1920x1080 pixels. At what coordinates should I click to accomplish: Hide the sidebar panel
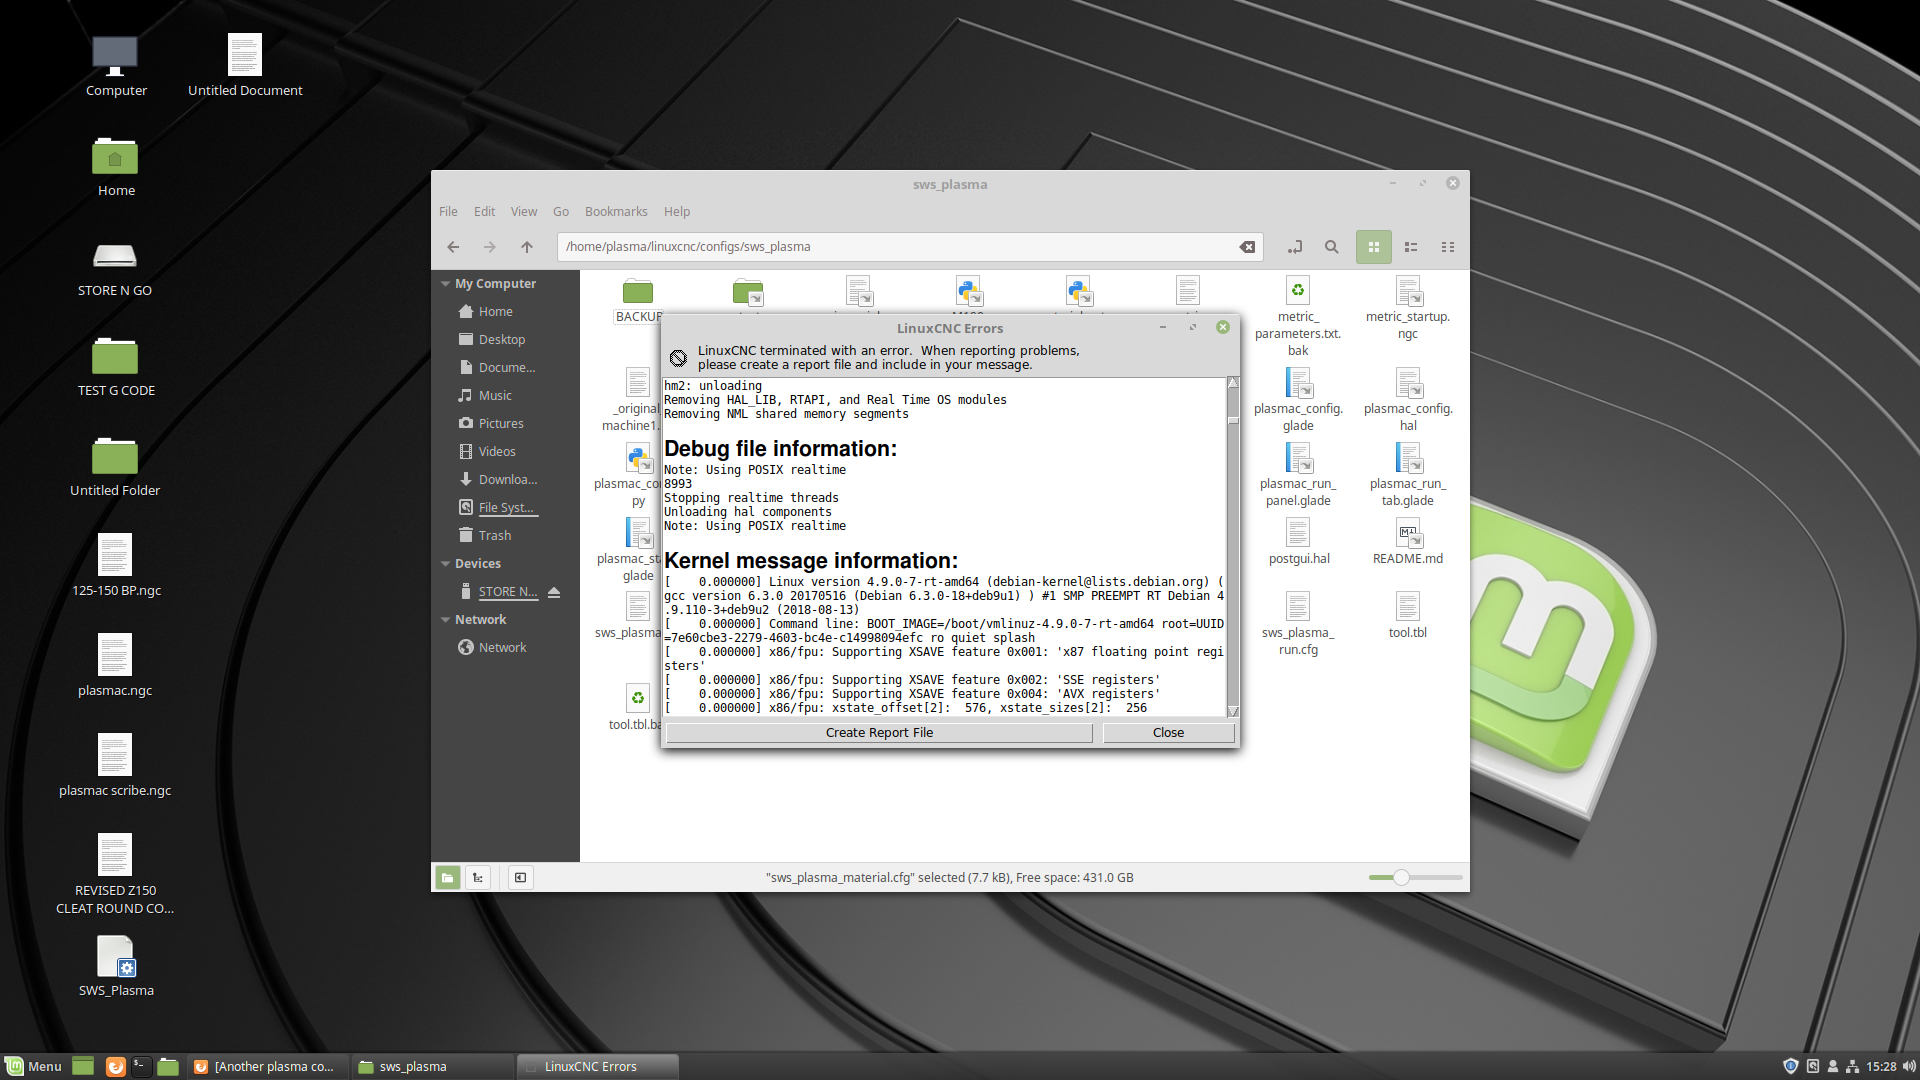(521, 878)
